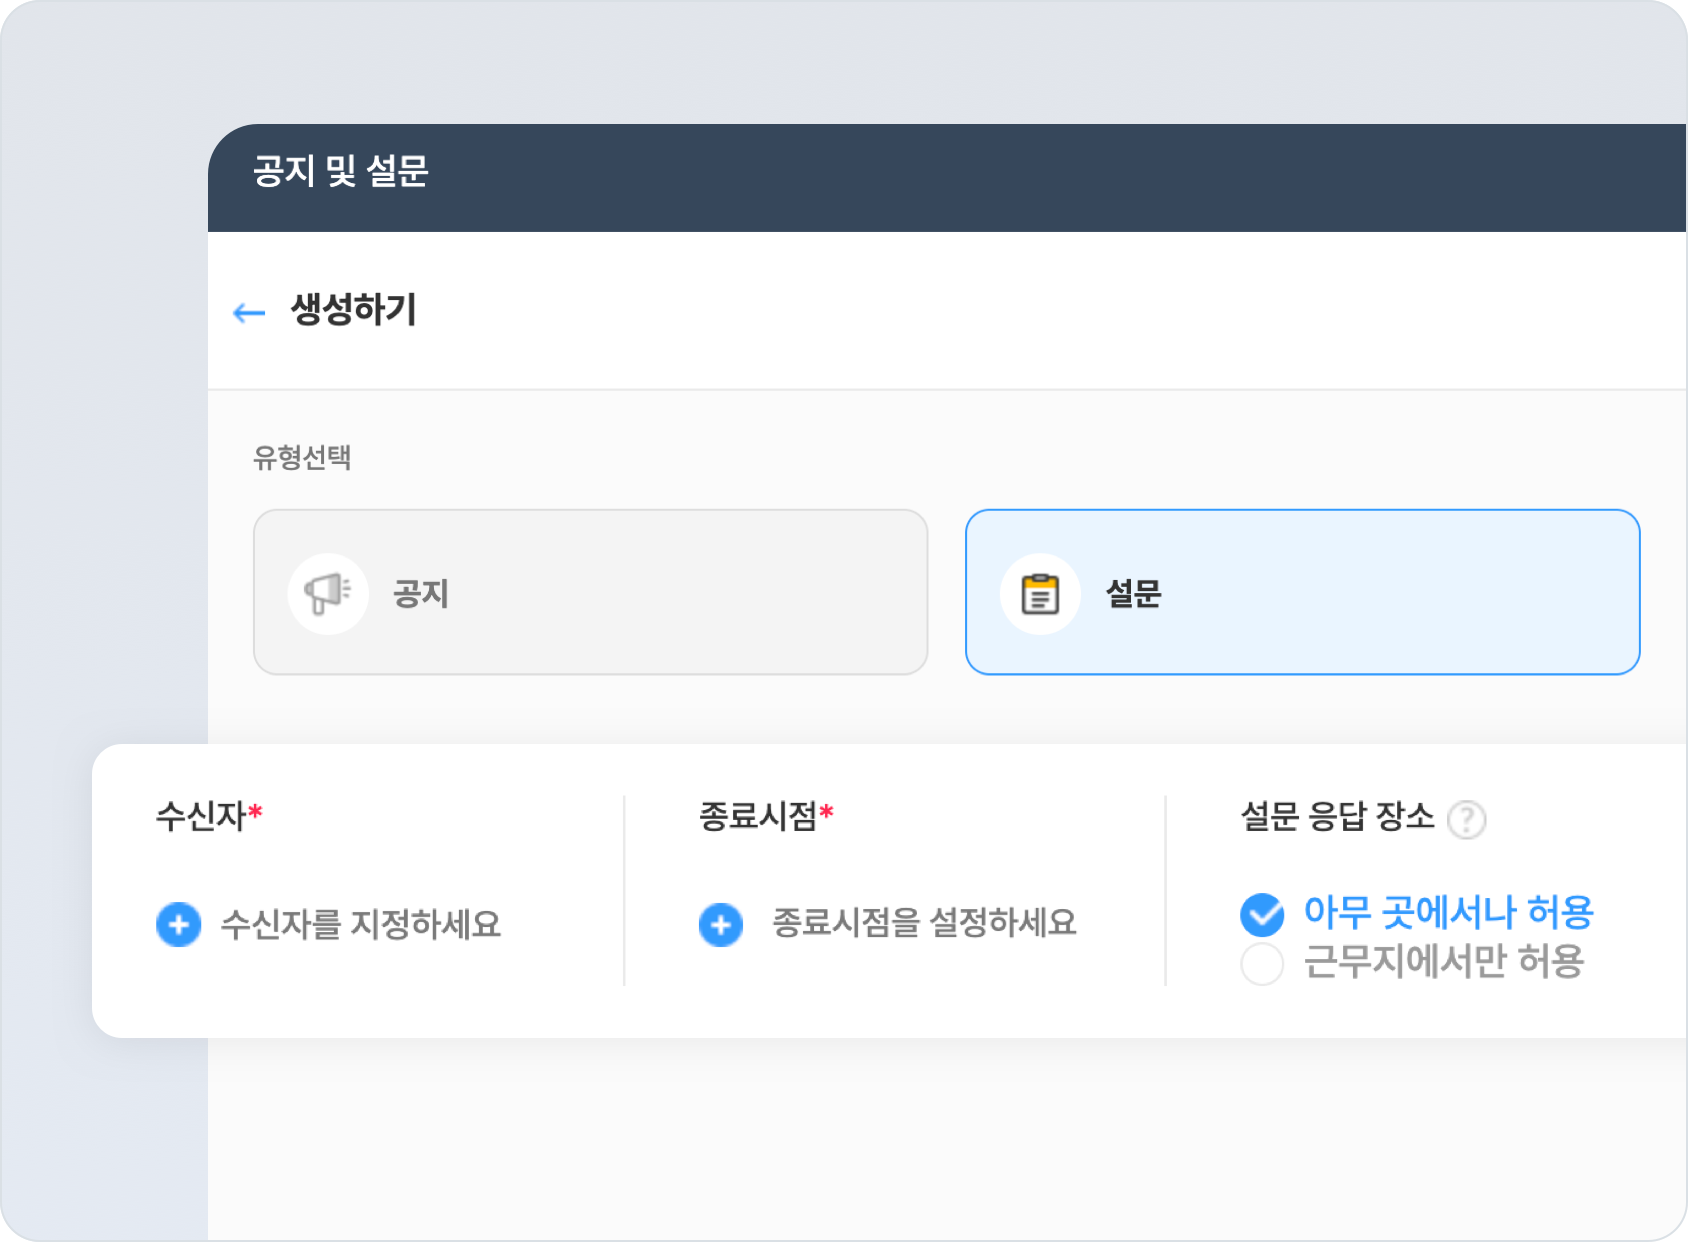Open help tooltip next to 설문 응답 장소

[x=1467, y=820]
